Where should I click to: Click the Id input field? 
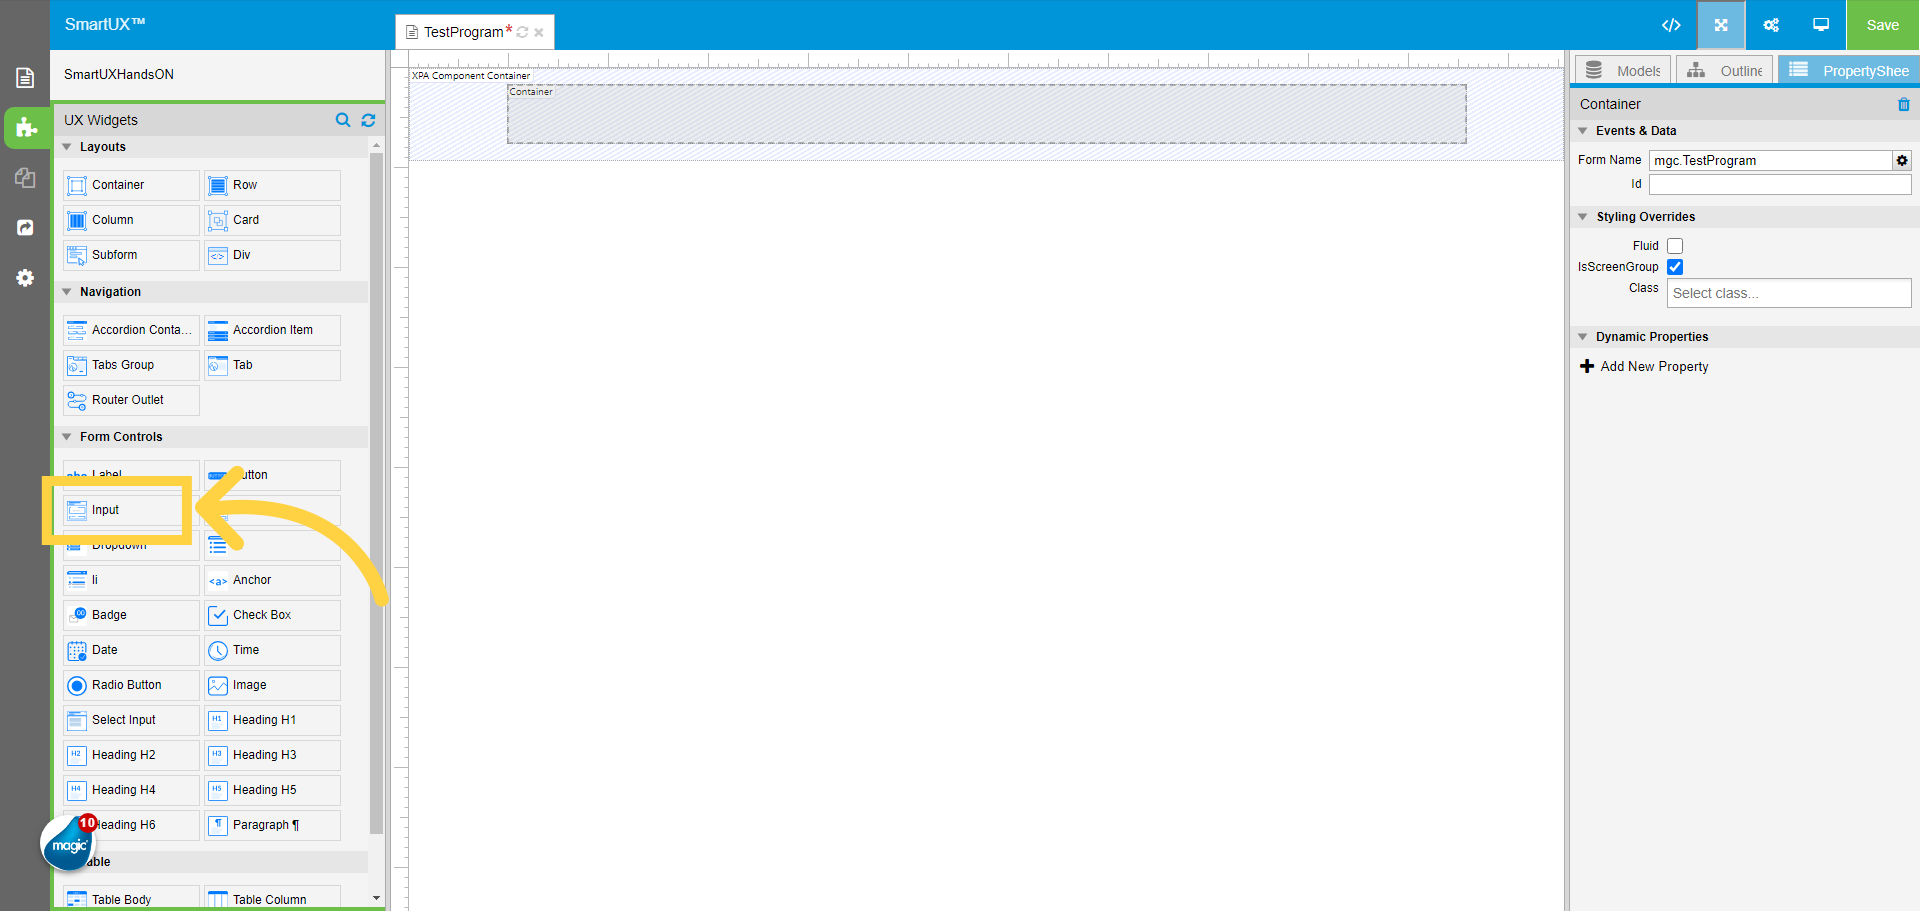[x=1779, y=184]
